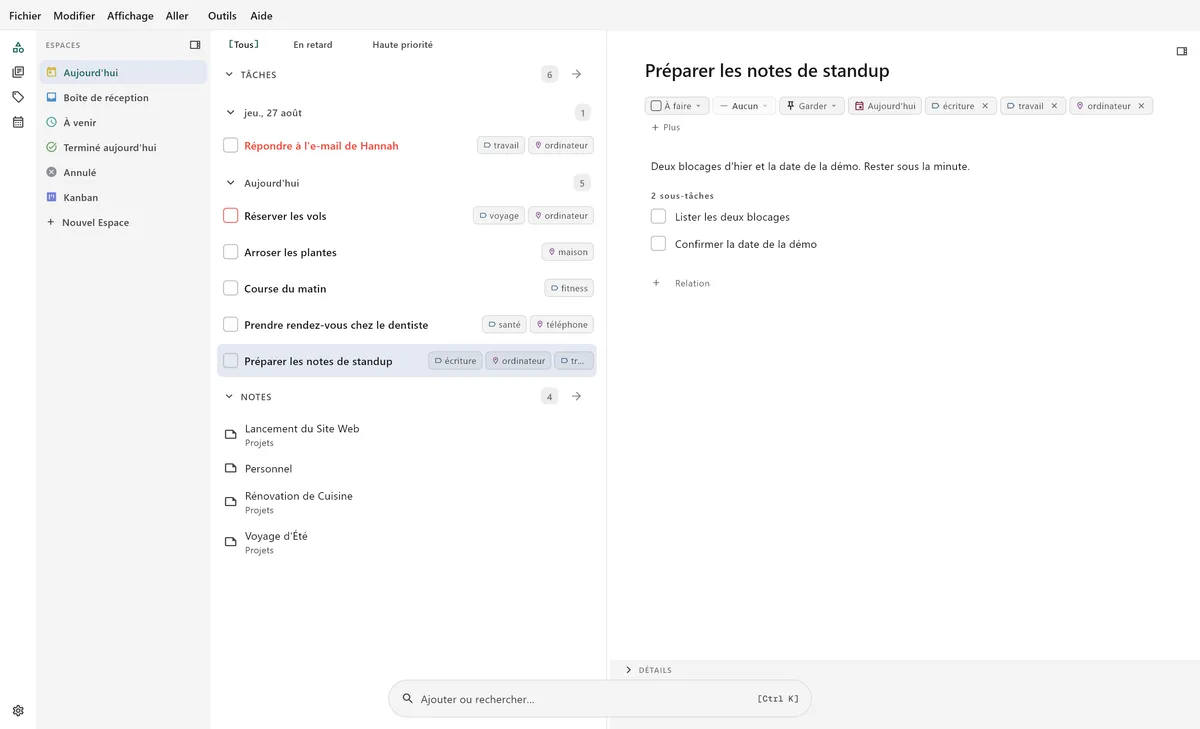Remove the ordinateur tag from task
The image size is (1200, 729).
(1141, 106)
